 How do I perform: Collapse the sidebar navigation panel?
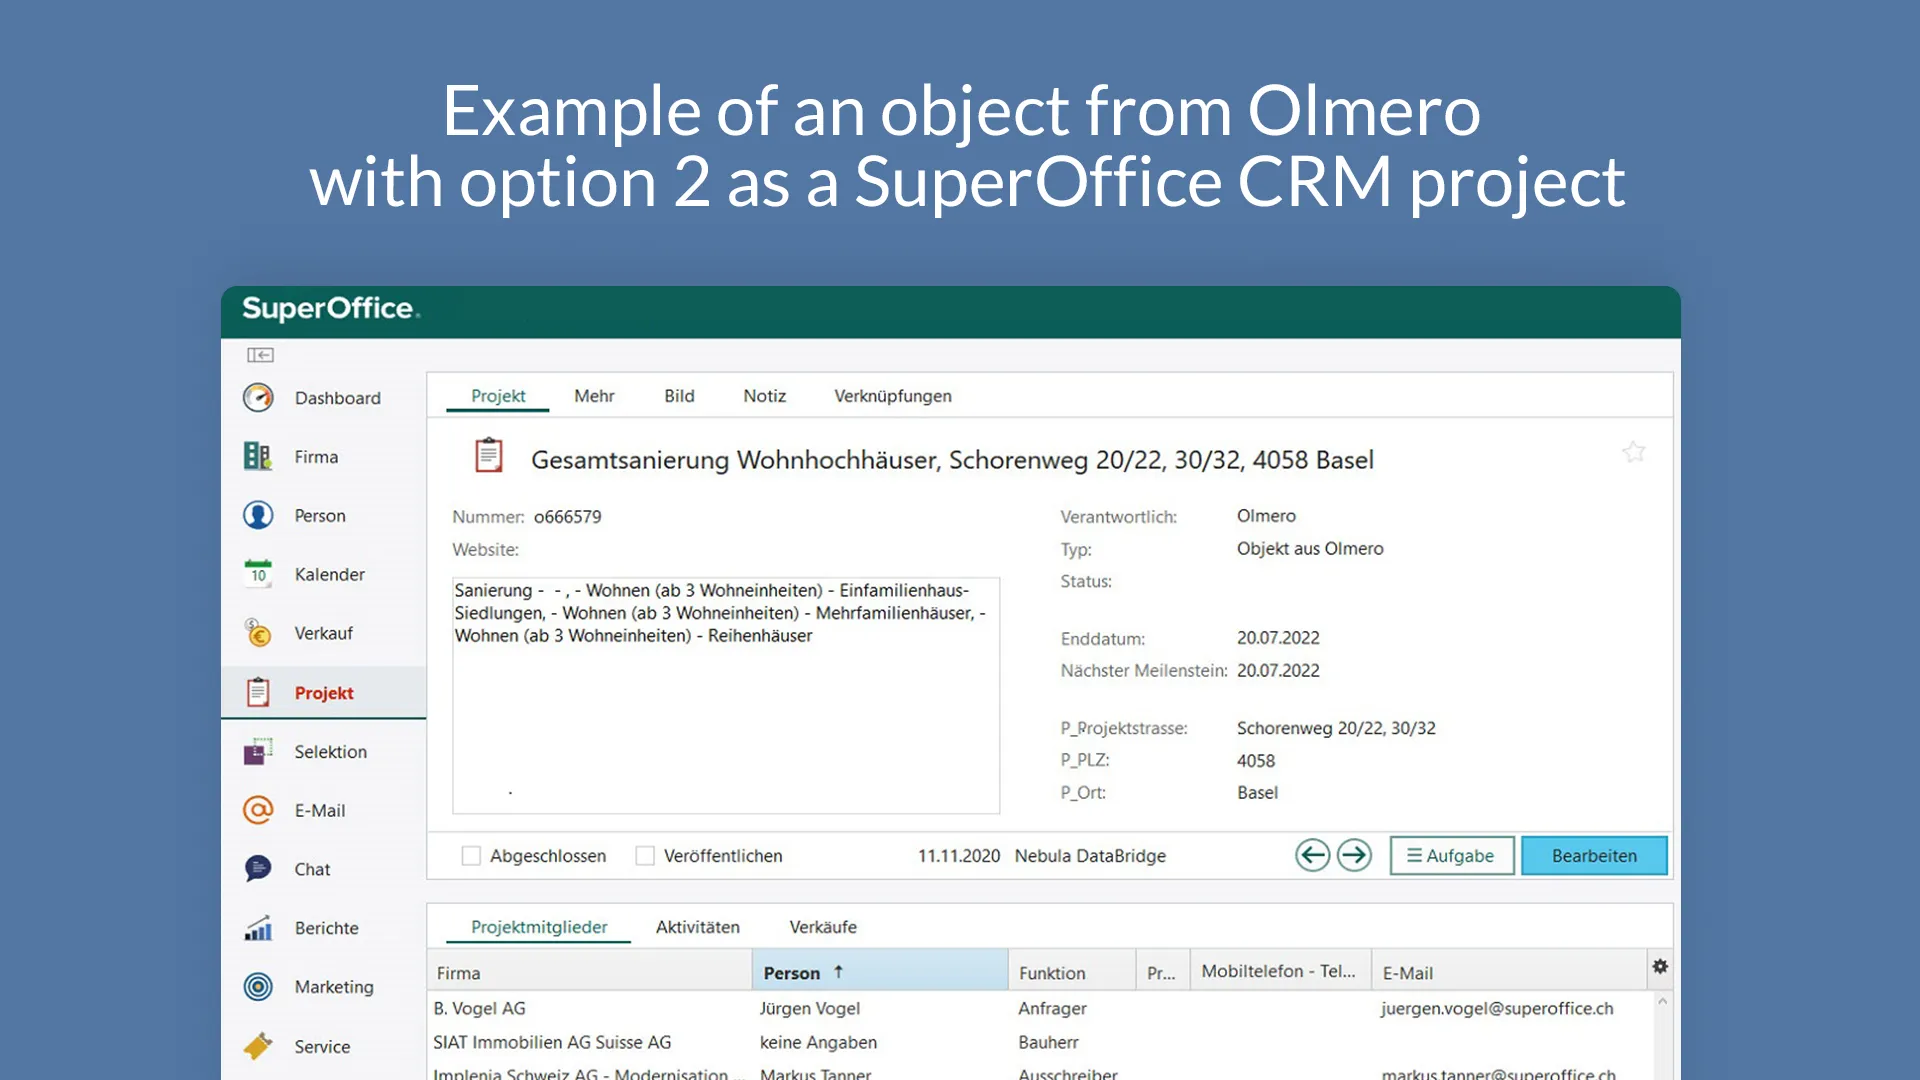click(260, 355)
